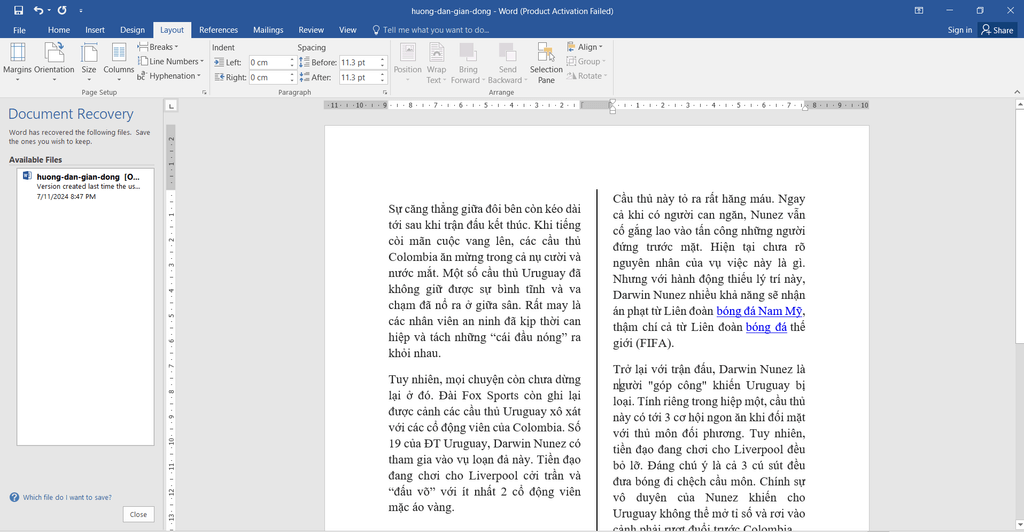1024x532 pixels.
Task: Click the vertical scrollbar thumb
Action: tap(1018, 227)
